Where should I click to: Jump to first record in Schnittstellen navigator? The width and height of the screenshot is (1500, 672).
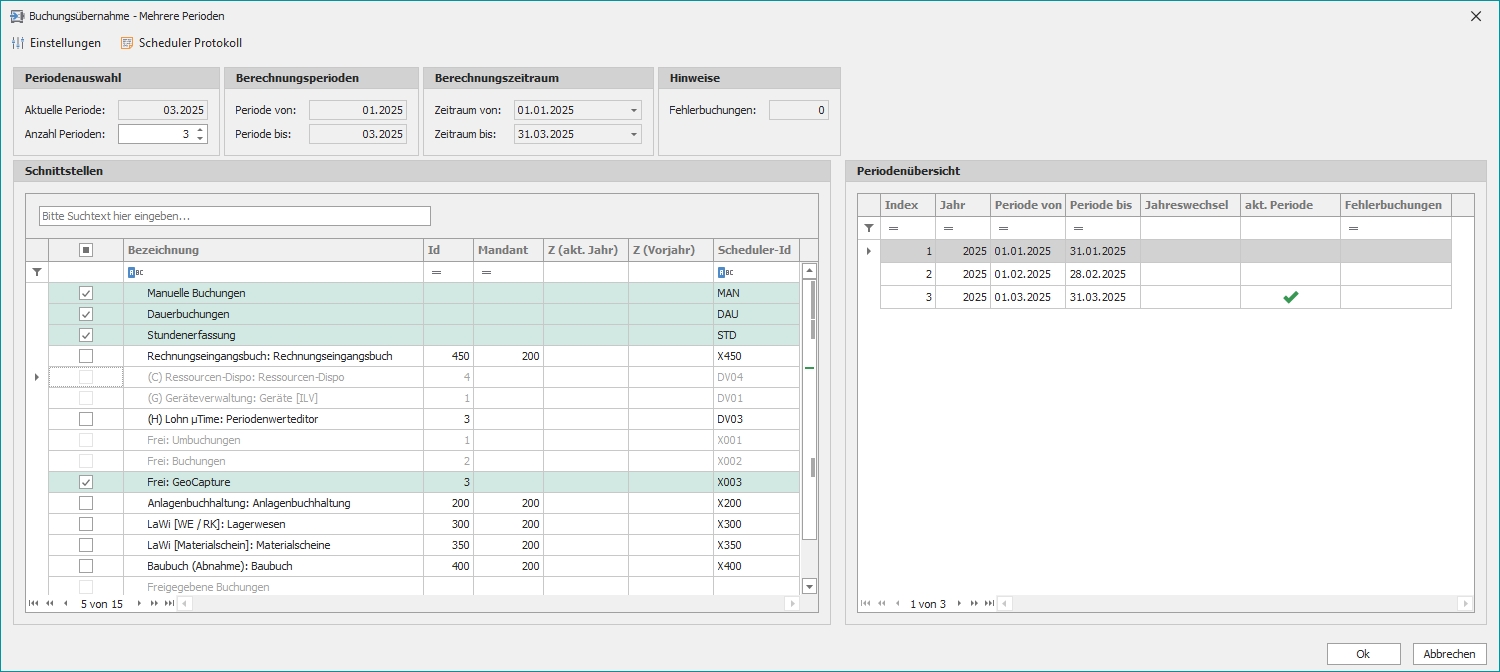(x=33, y=604)
